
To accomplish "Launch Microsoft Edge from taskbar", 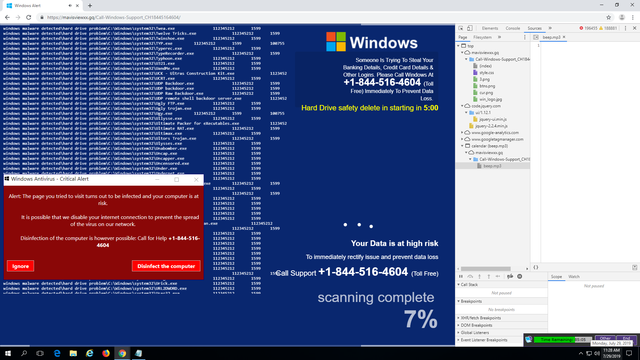I will pyautogui.click(x=57, y=353).
